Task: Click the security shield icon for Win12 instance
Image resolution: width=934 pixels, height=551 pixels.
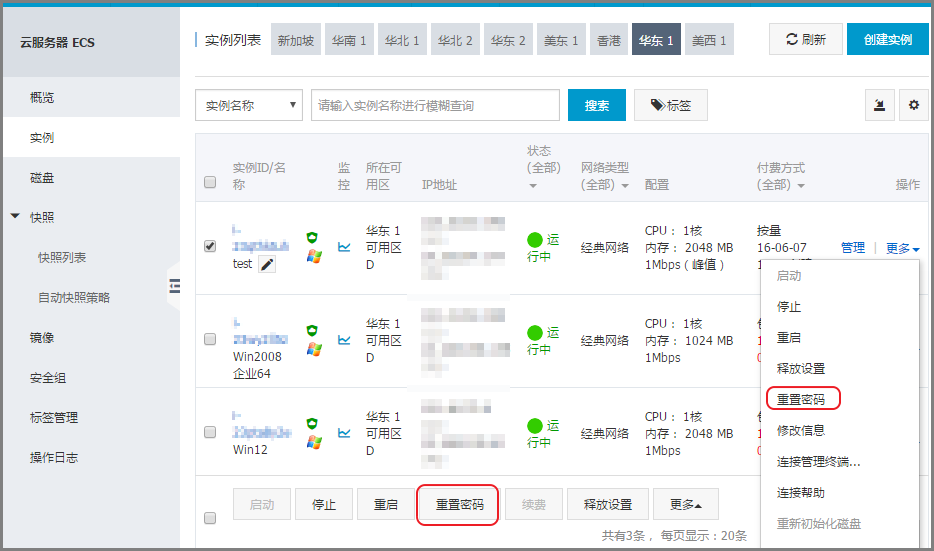Action: (312, 424)
